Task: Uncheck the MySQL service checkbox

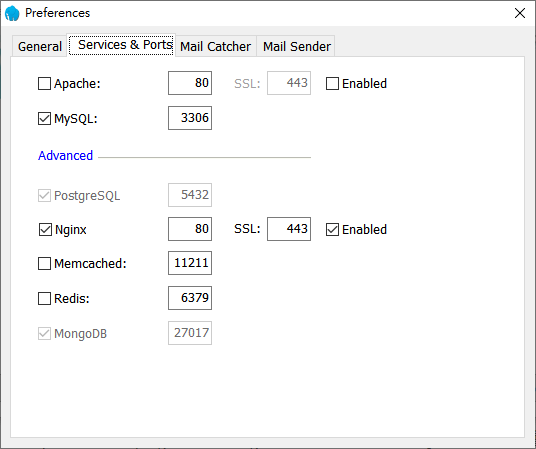Action: [x=44, y=119]
